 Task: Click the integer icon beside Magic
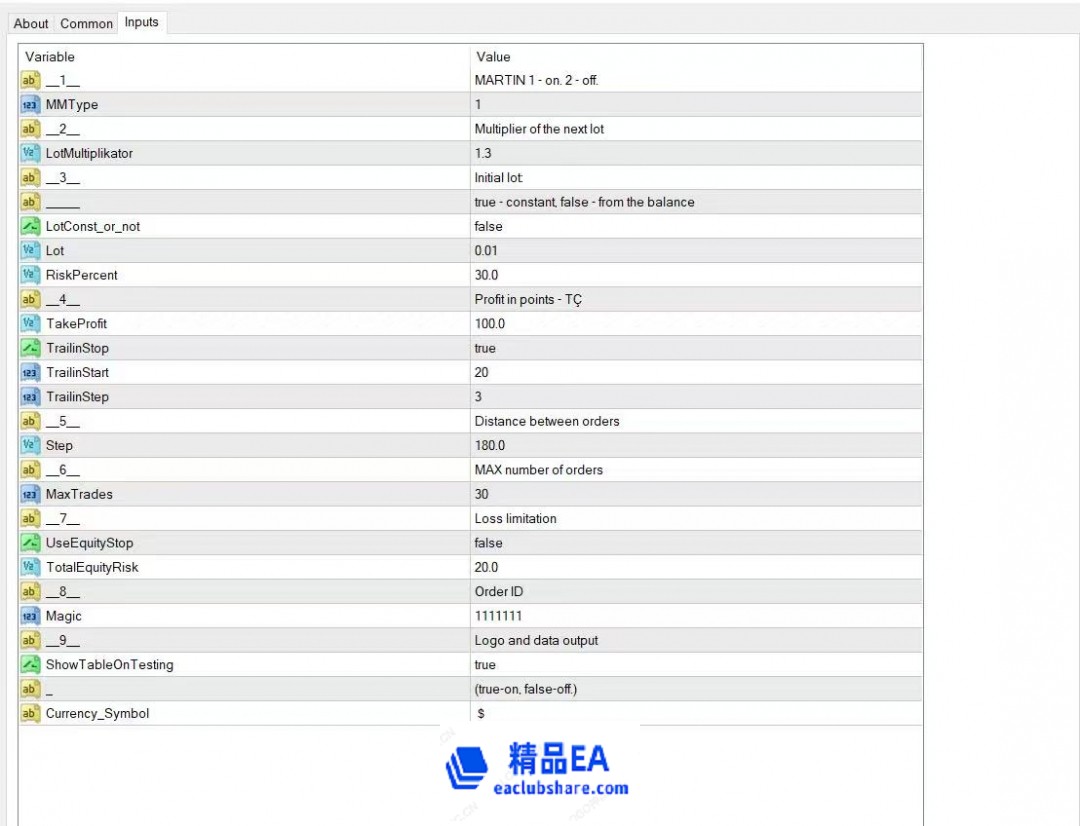click(x=30, y=616)
